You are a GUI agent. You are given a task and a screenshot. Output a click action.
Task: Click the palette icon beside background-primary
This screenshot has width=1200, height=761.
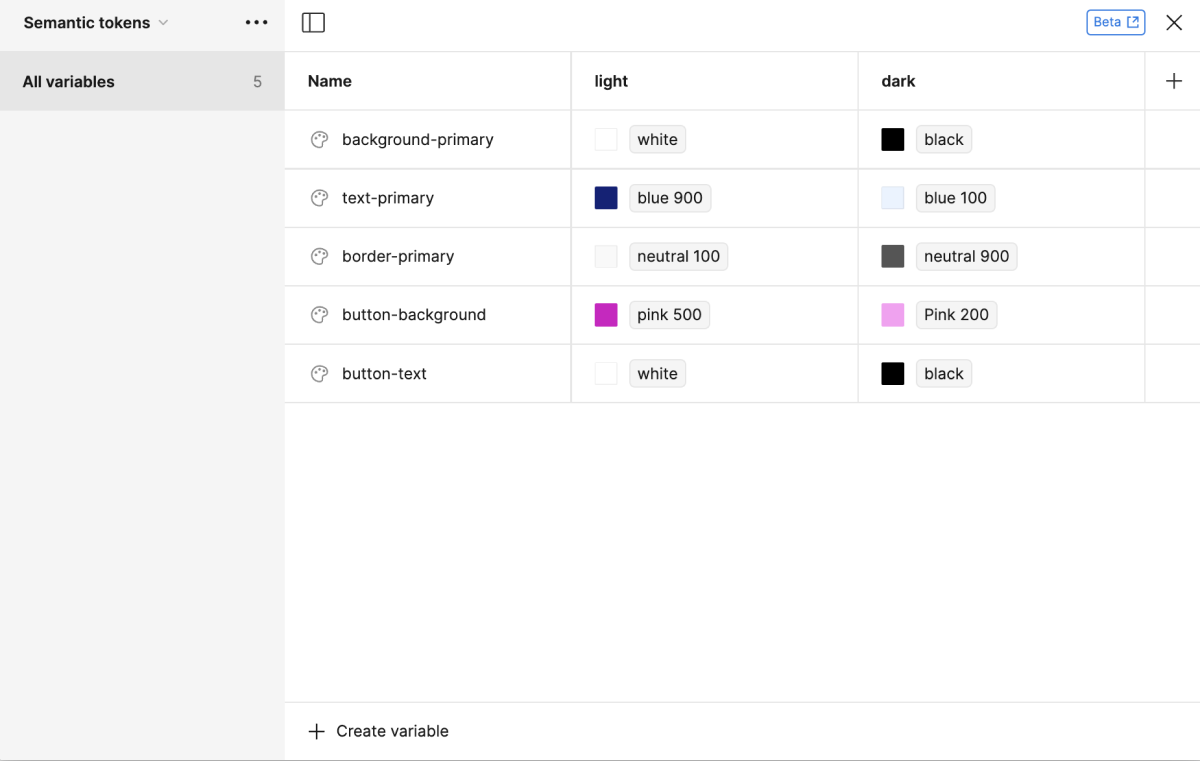click(319, 140)
